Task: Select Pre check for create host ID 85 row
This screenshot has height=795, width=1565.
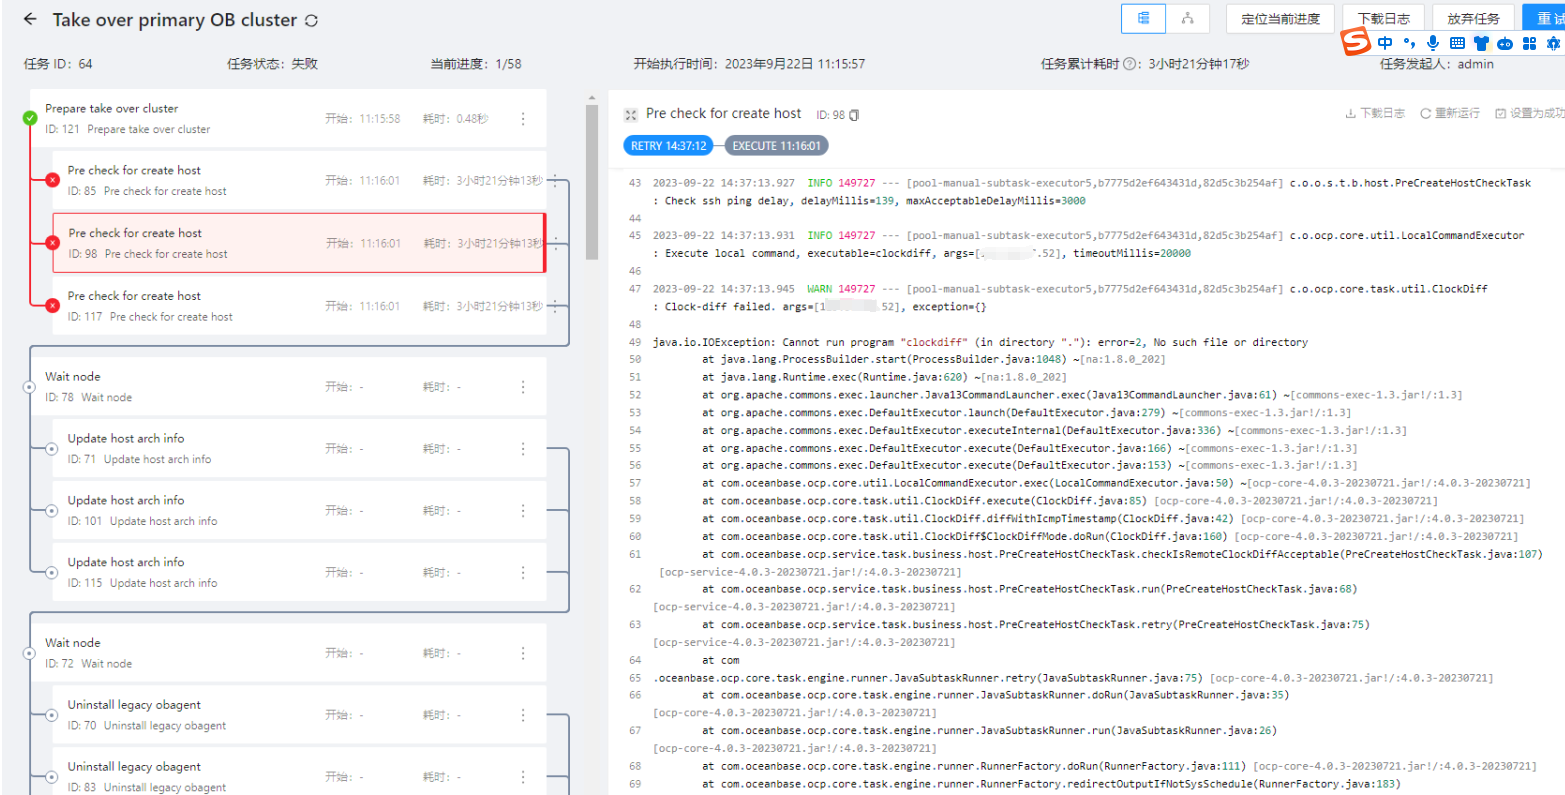Action: tap(299, 180)
